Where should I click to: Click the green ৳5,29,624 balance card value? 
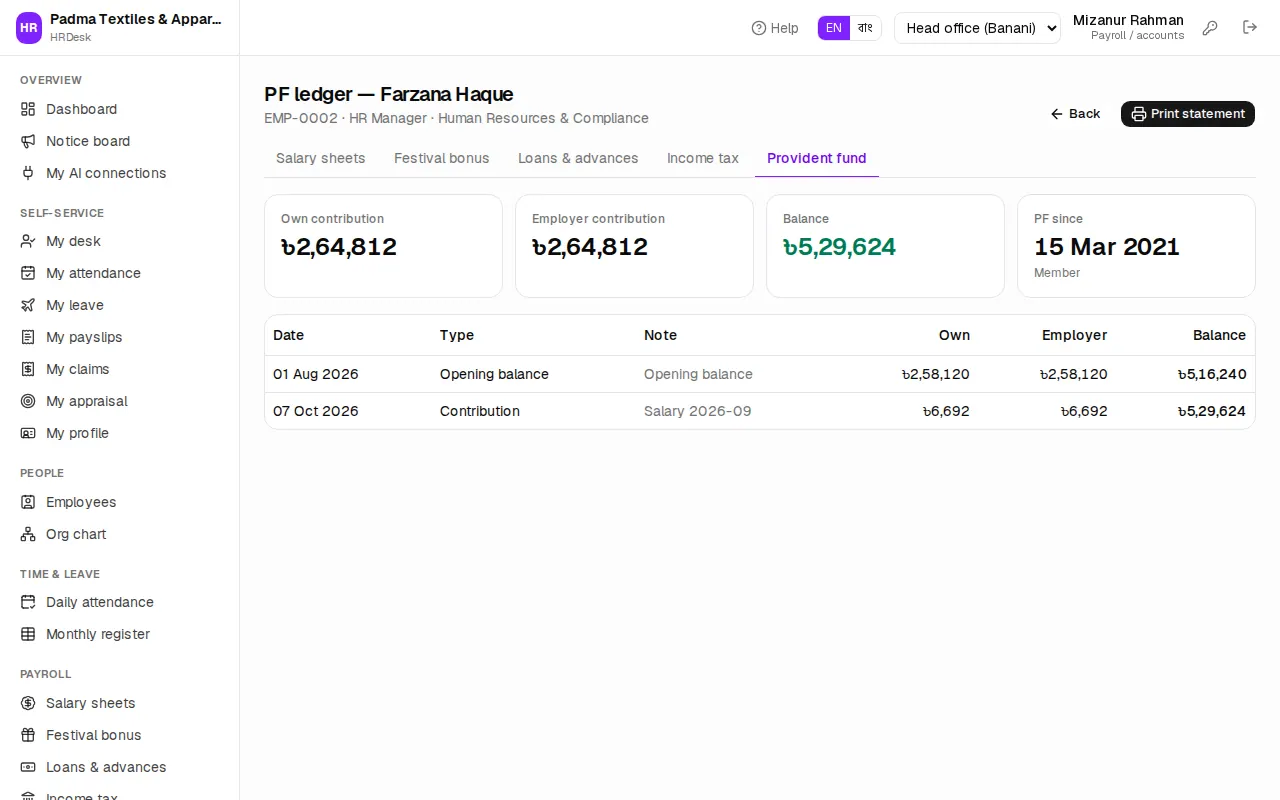tap(840, 247)
